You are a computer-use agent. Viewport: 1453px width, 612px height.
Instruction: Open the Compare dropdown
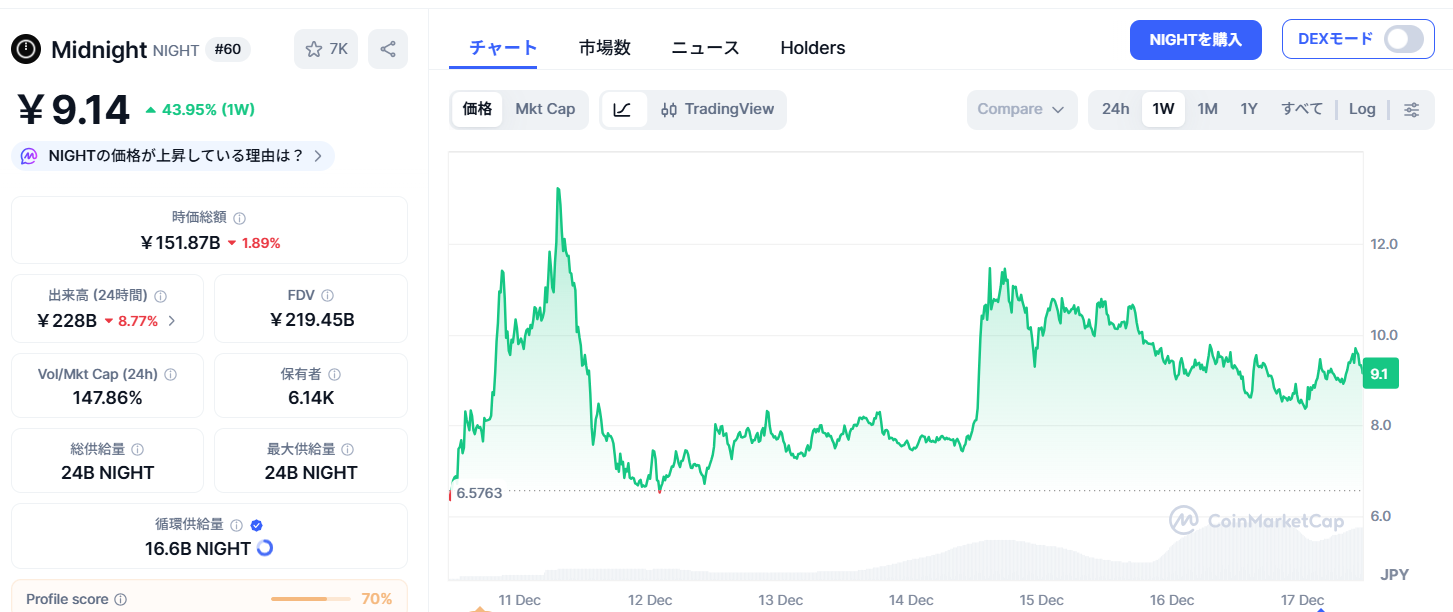coord(1021,110)
